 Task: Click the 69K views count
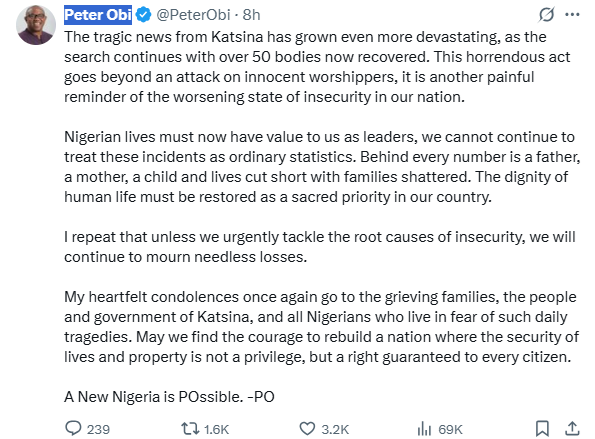[450, 430]
